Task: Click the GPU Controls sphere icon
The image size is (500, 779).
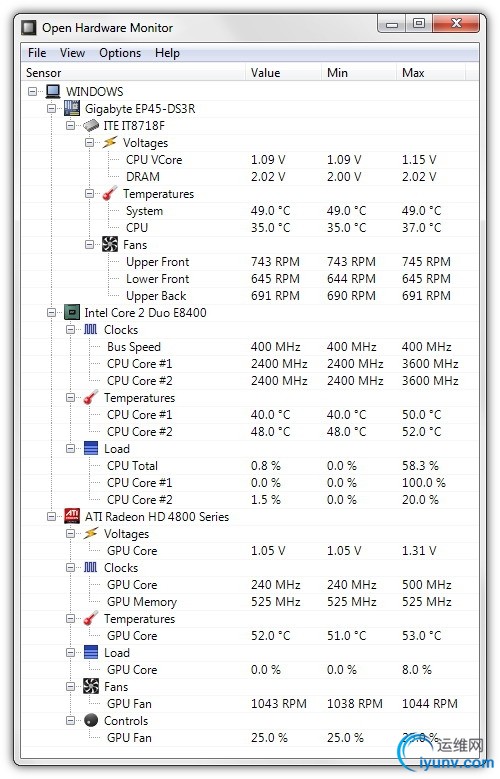Action: coord(91,720)
